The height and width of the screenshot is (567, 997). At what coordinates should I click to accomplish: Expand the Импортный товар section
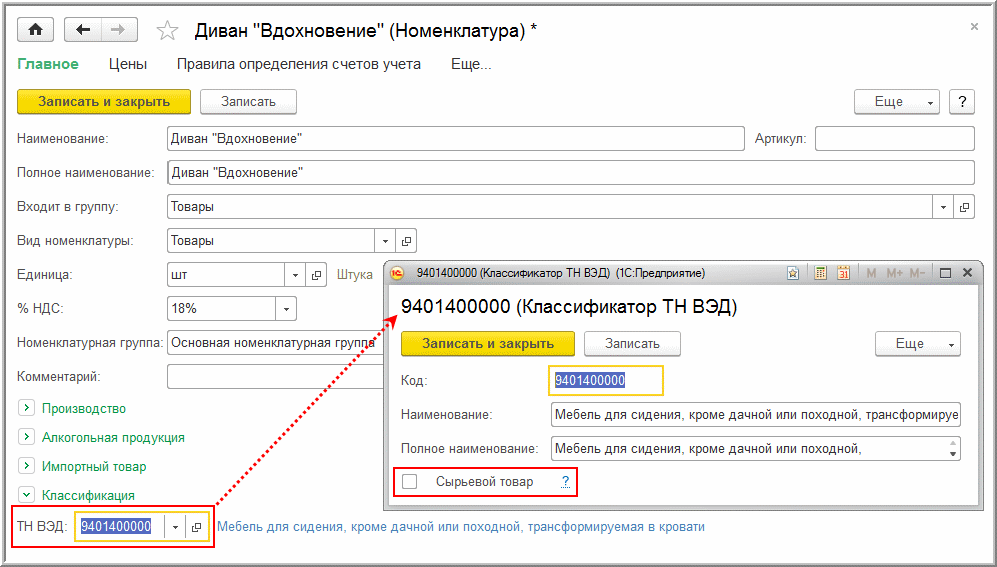click(x=26, y=466)
